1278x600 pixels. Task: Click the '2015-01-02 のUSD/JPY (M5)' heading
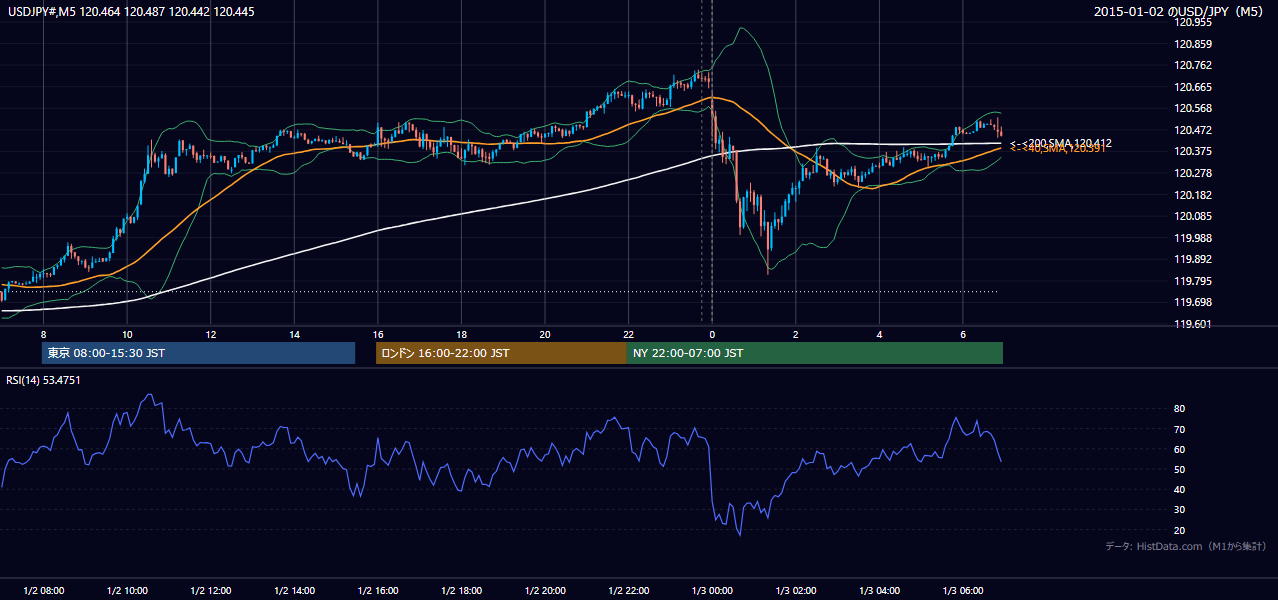click(1179, 12)
